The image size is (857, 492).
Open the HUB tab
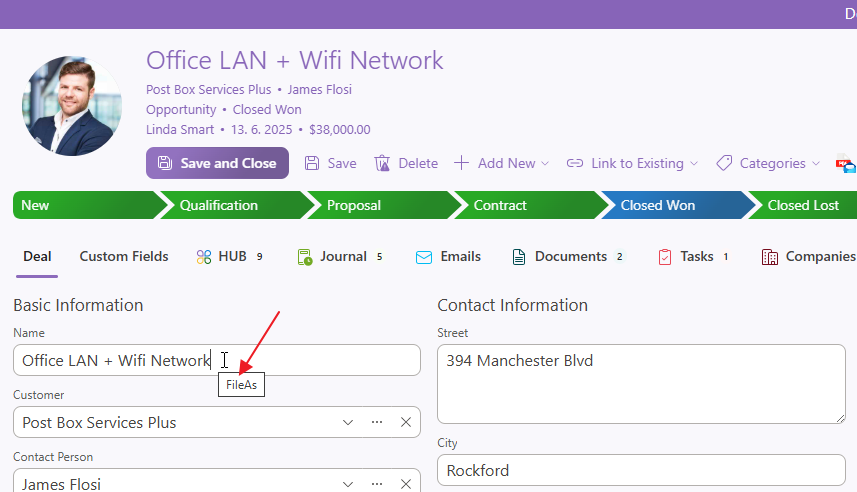230,257
